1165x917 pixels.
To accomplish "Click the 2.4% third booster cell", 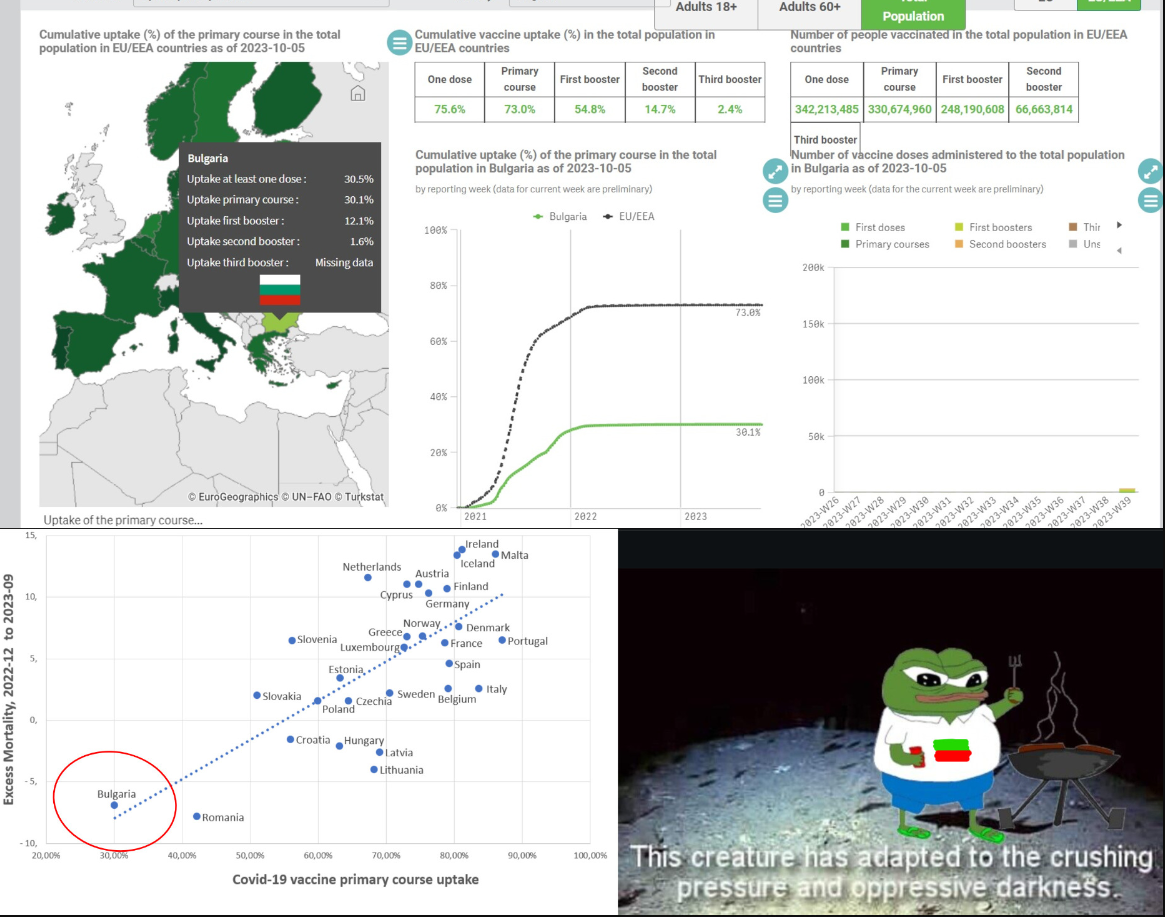I will pyautogui.click(x=730, y=109).
